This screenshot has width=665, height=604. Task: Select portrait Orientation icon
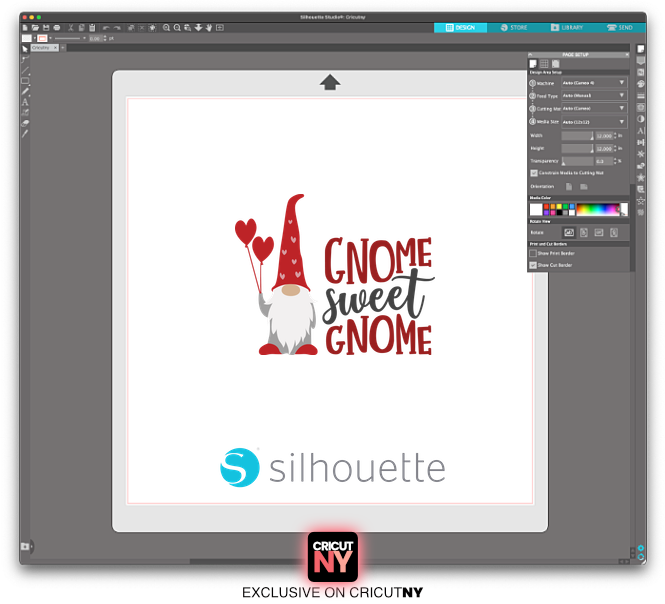pyautogui.click(x=569, y=187)
